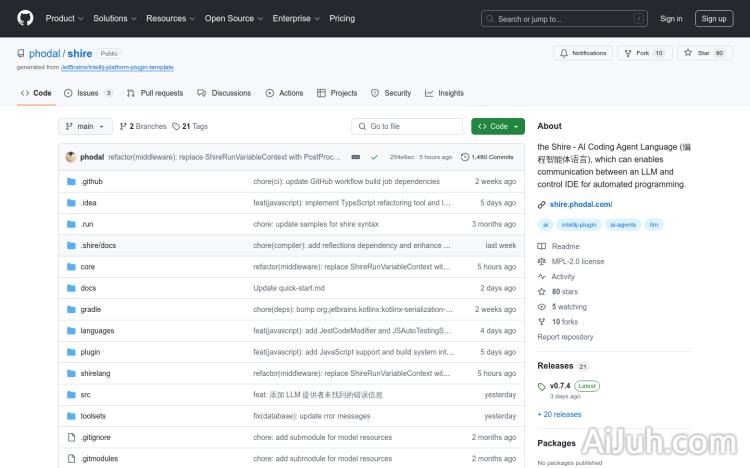750x468 pixels.
Task: Click the Notifications bell button
Action: [582, 53]
